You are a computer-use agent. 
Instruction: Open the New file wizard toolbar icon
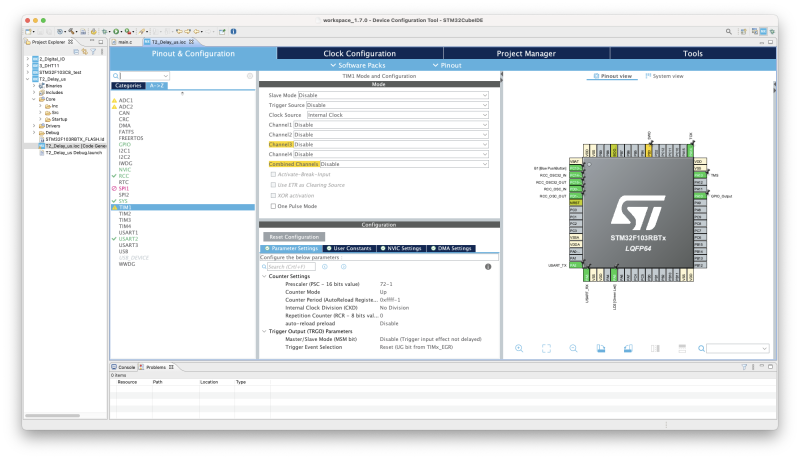(28, 32)
